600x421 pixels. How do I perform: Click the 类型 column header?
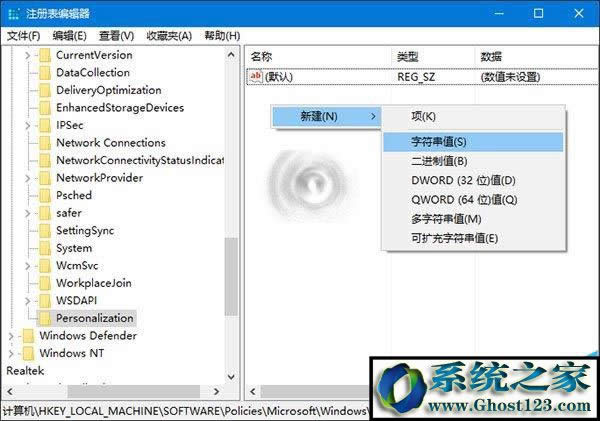(x=407, y=56)
